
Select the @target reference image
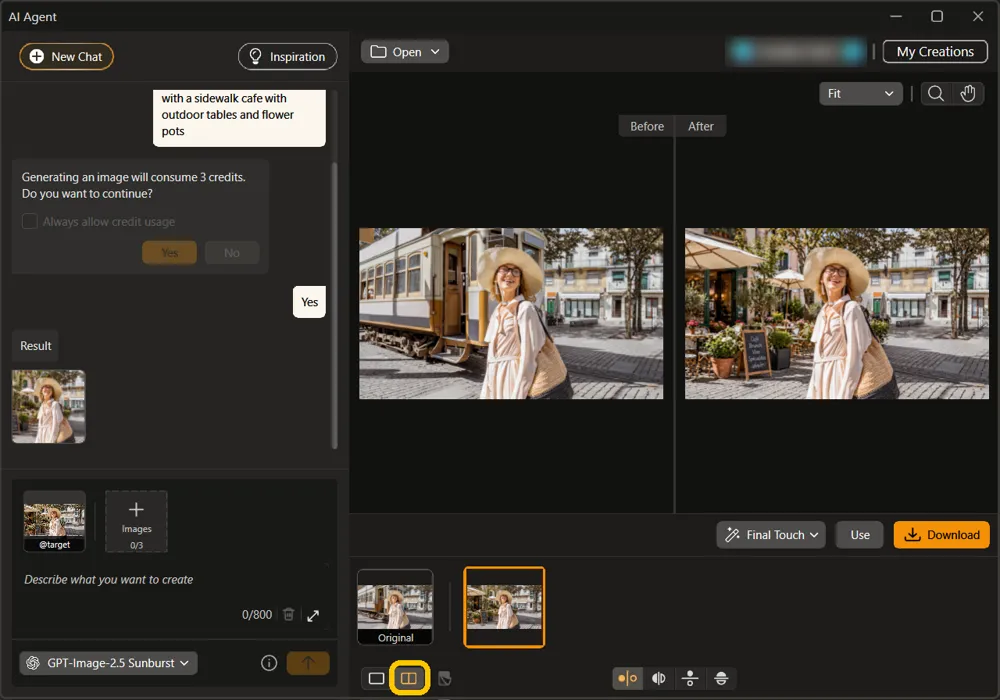tap(54, 521)
